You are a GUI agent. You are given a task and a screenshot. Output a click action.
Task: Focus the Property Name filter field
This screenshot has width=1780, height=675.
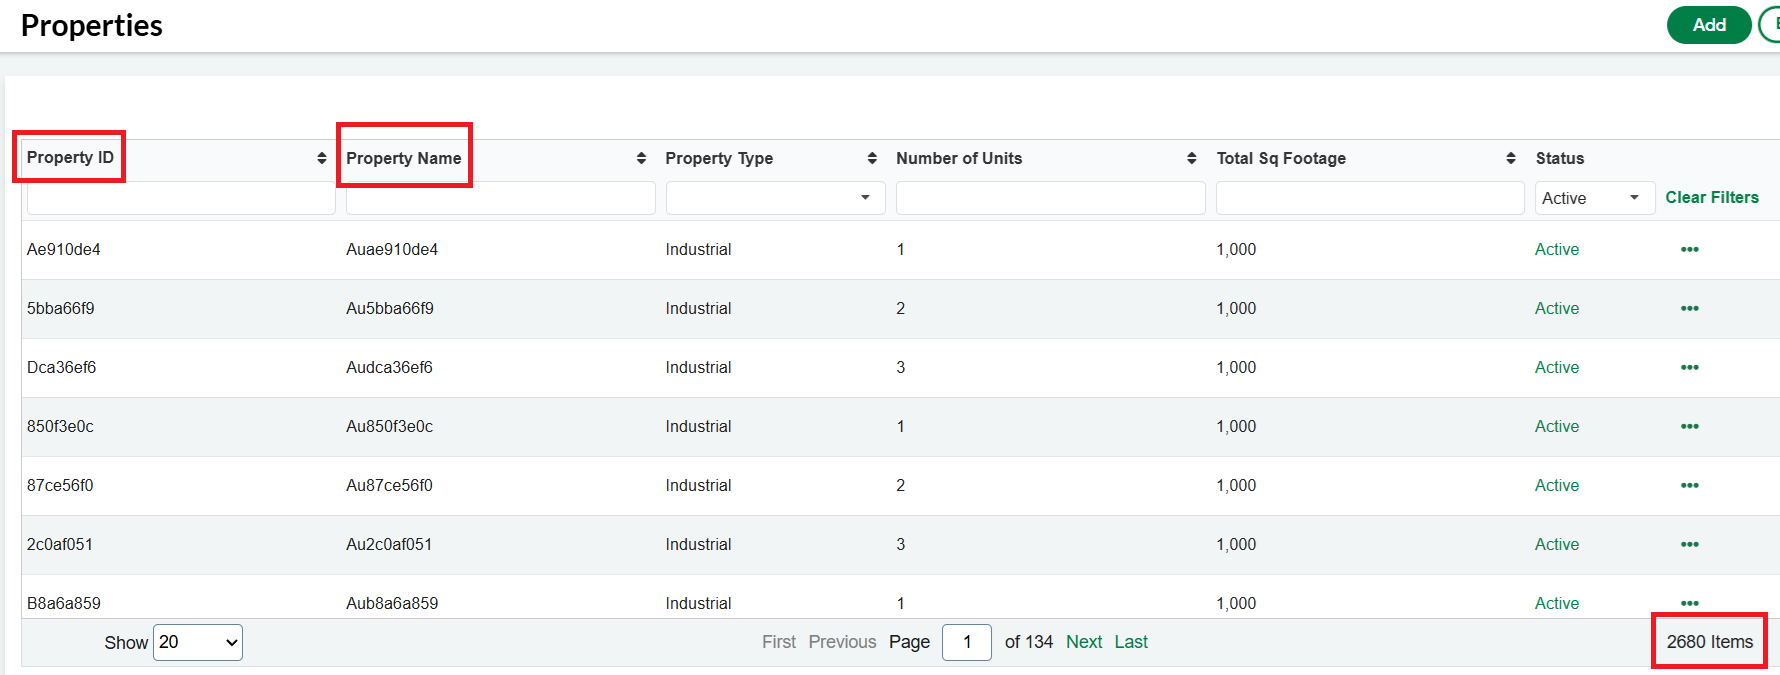500,198
